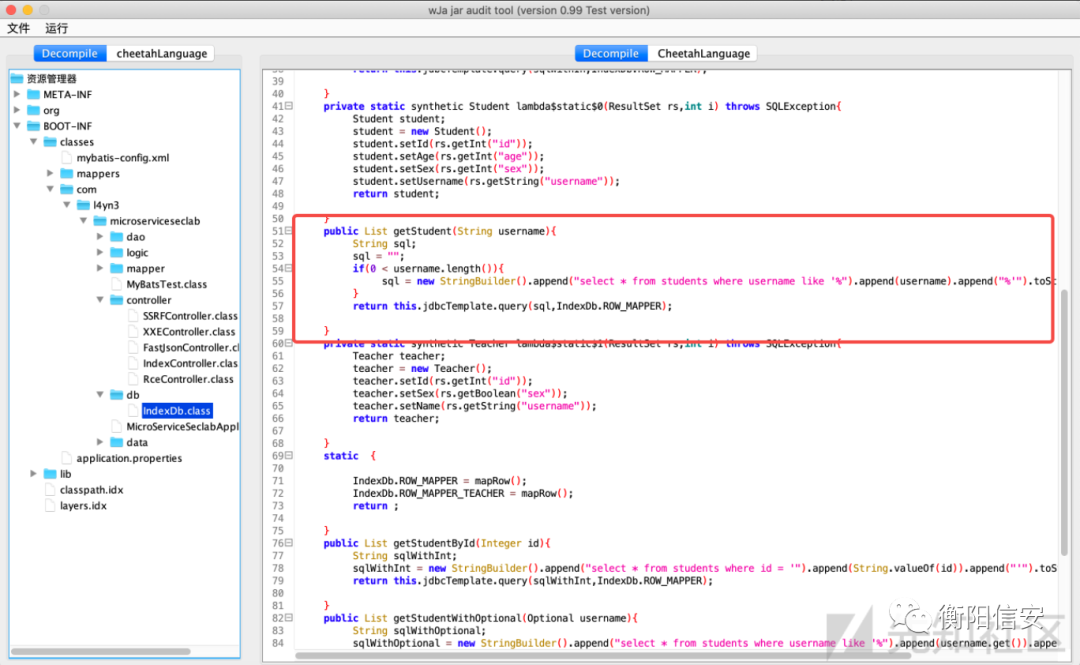Collapse code fold at line 76
This screenshot has height=665, width=1080.
[289, 543]
